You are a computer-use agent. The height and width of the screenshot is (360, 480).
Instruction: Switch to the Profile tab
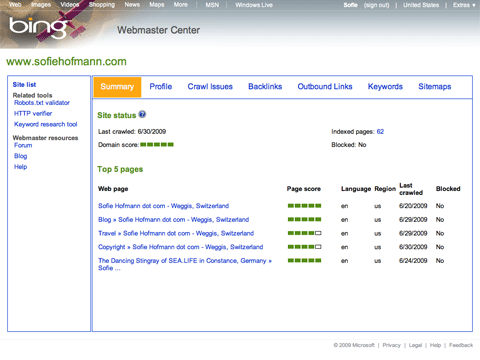click(161, 87)
